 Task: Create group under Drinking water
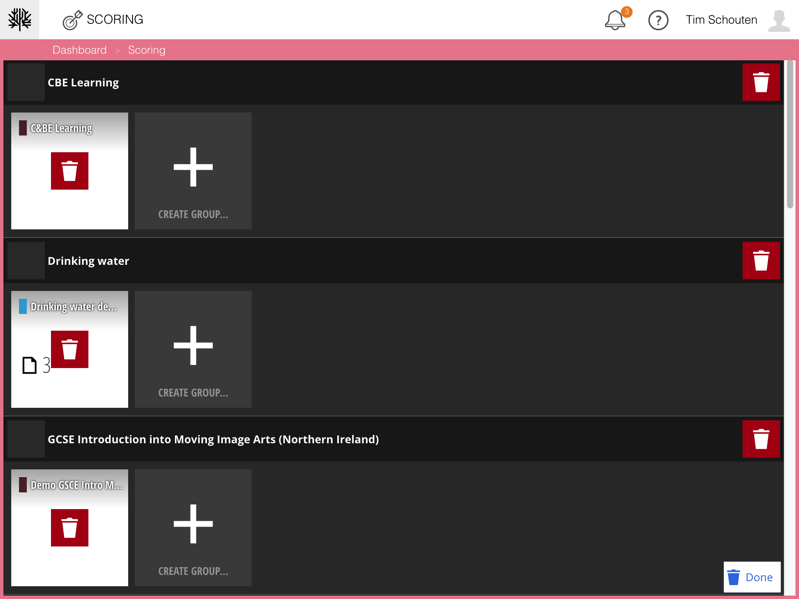(193, 349)
